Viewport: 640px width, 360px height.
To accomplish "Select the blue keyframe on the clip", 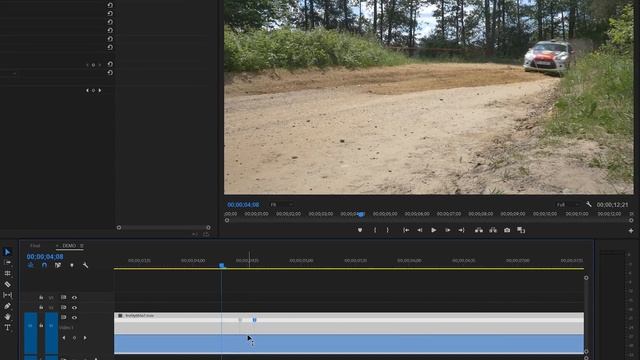I will (254, 320).
